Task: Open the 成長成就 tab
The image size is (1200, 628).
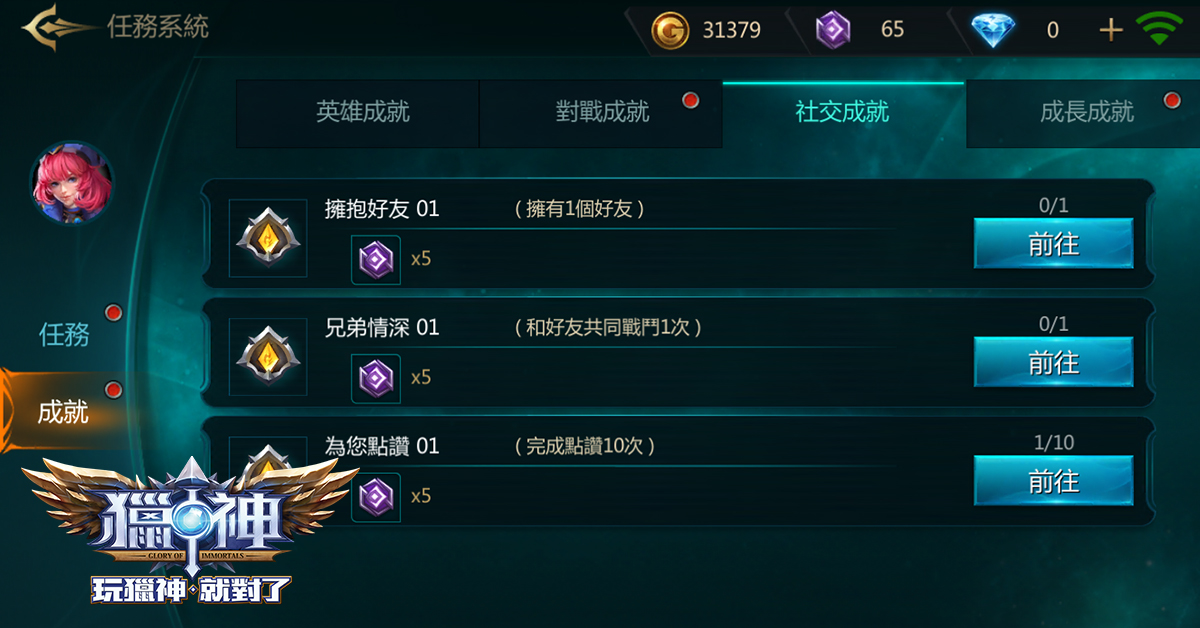Action: [1083, 113]
